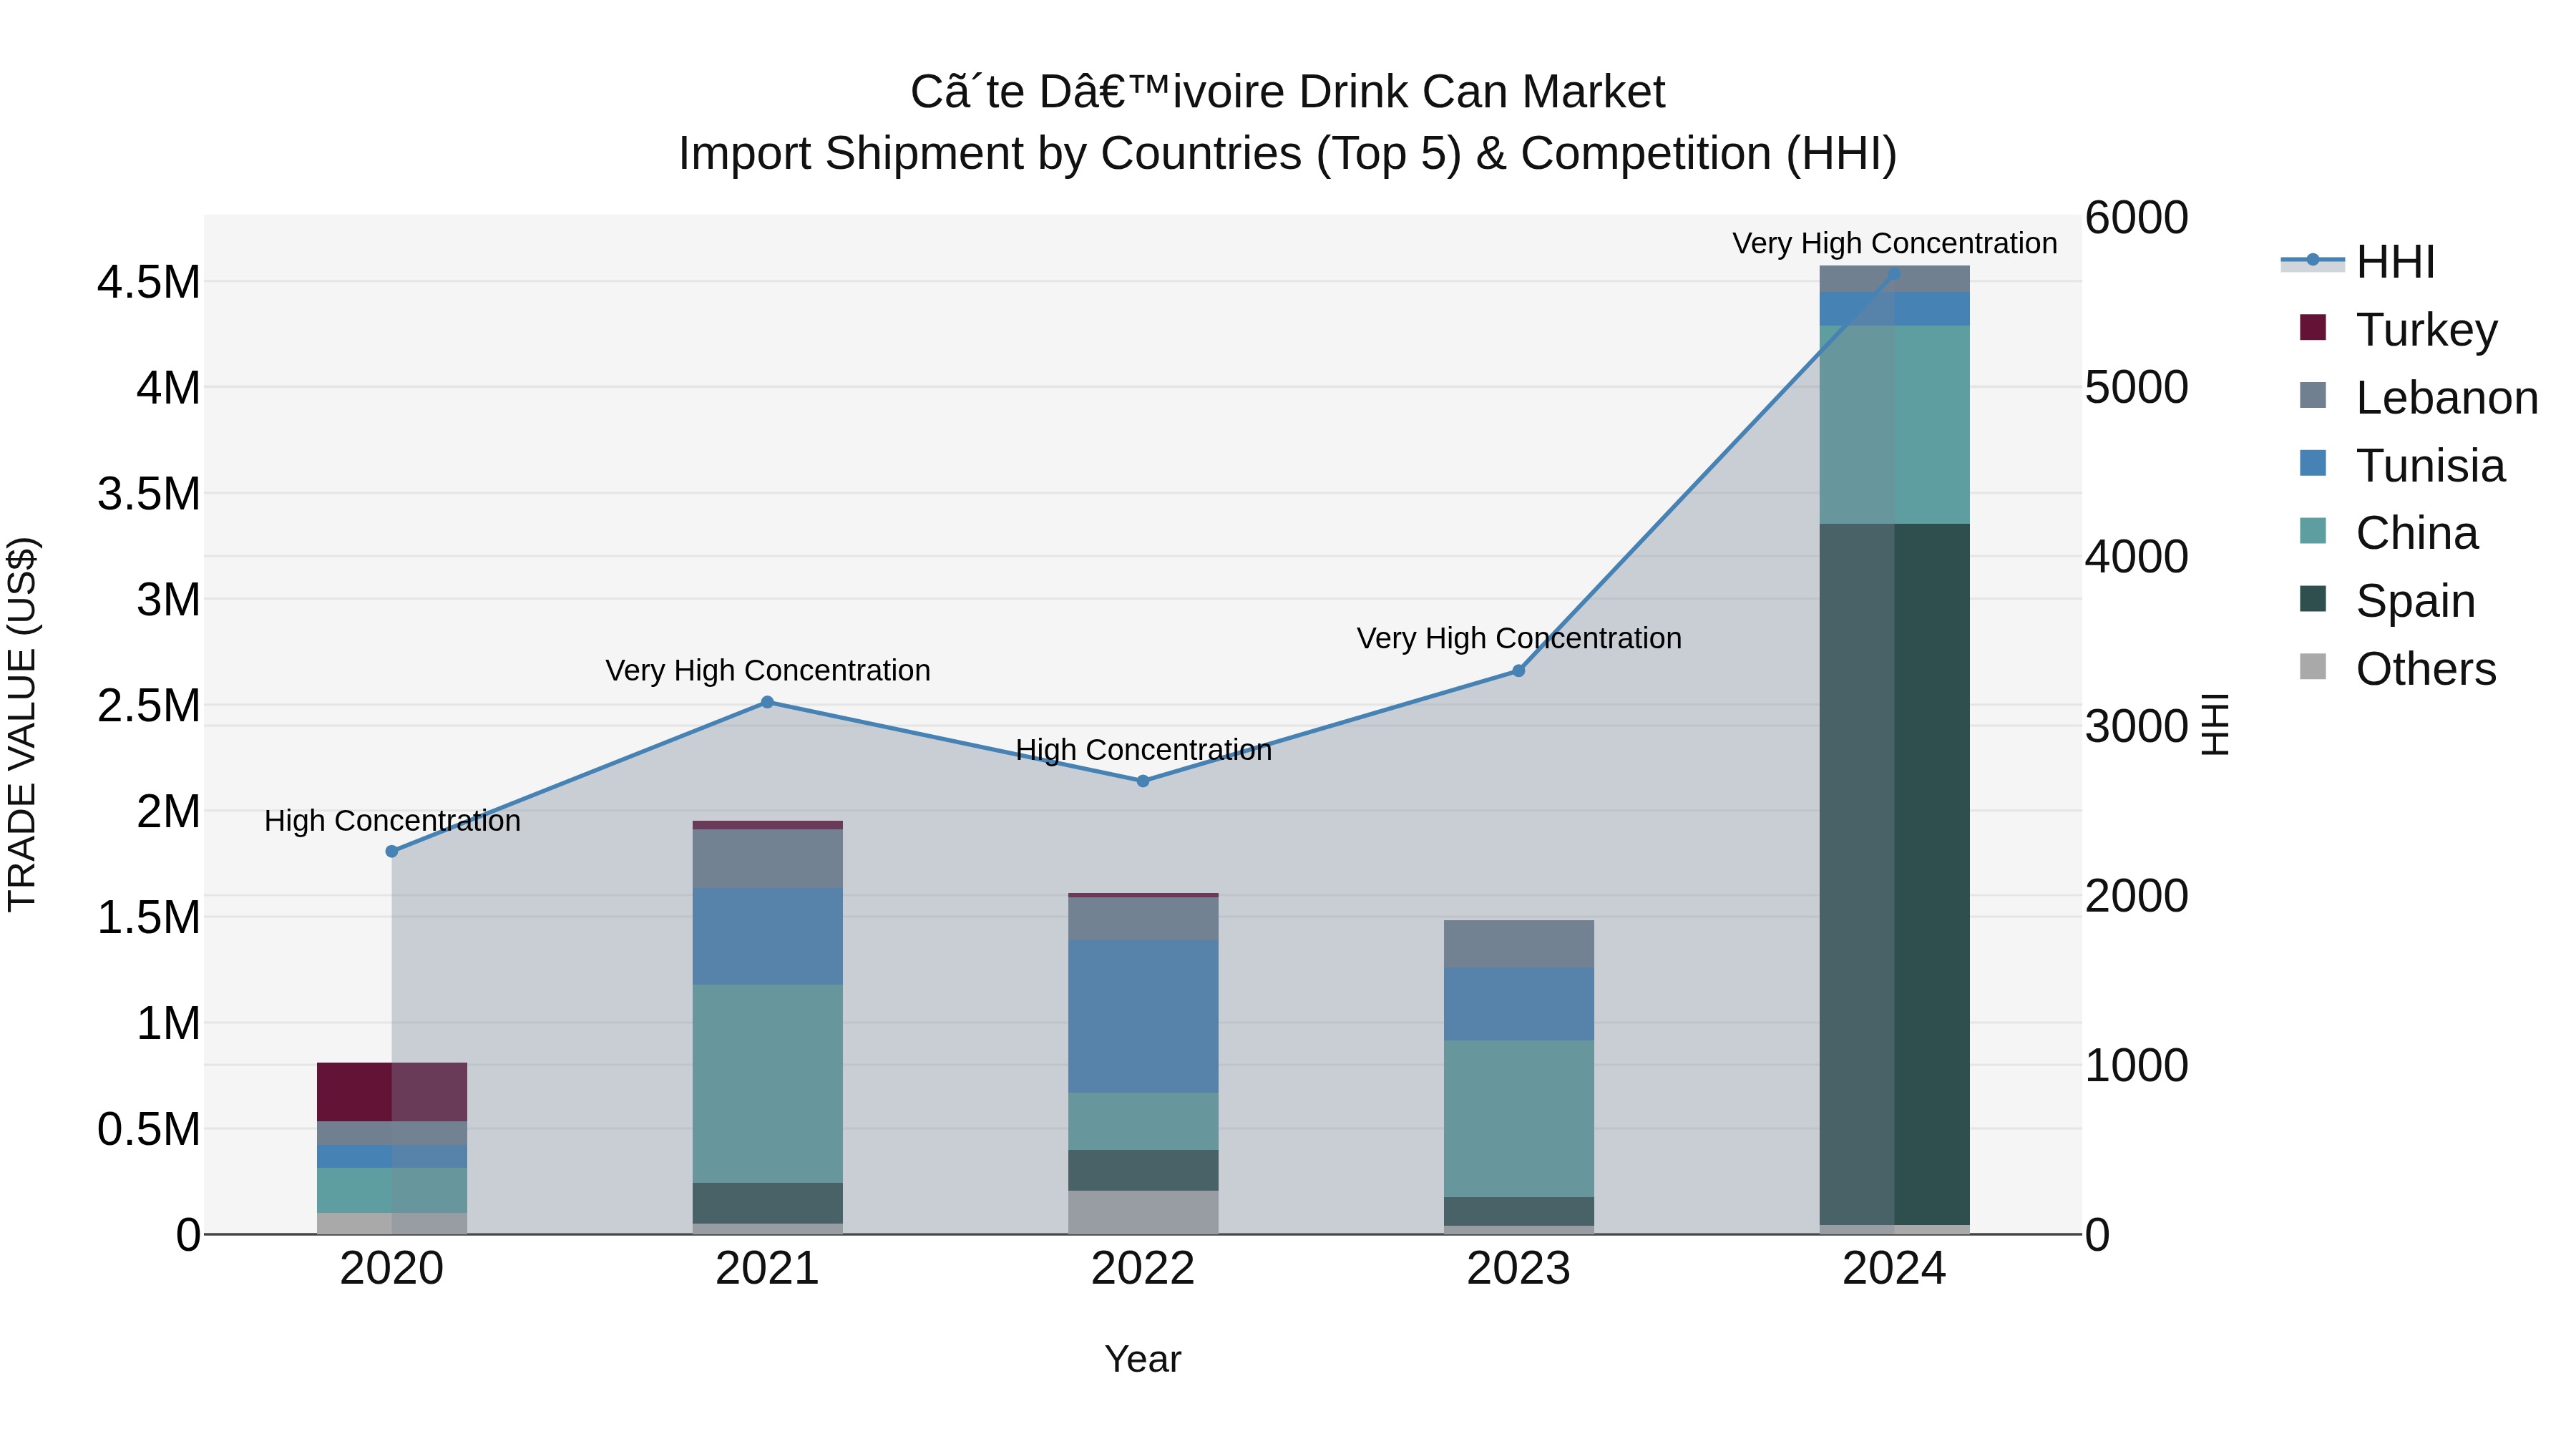Click the Lebanon segment in the 2023 bar
Image resolution: width=2576 pixels, height=1449 pixels.
pos(1518,944)
